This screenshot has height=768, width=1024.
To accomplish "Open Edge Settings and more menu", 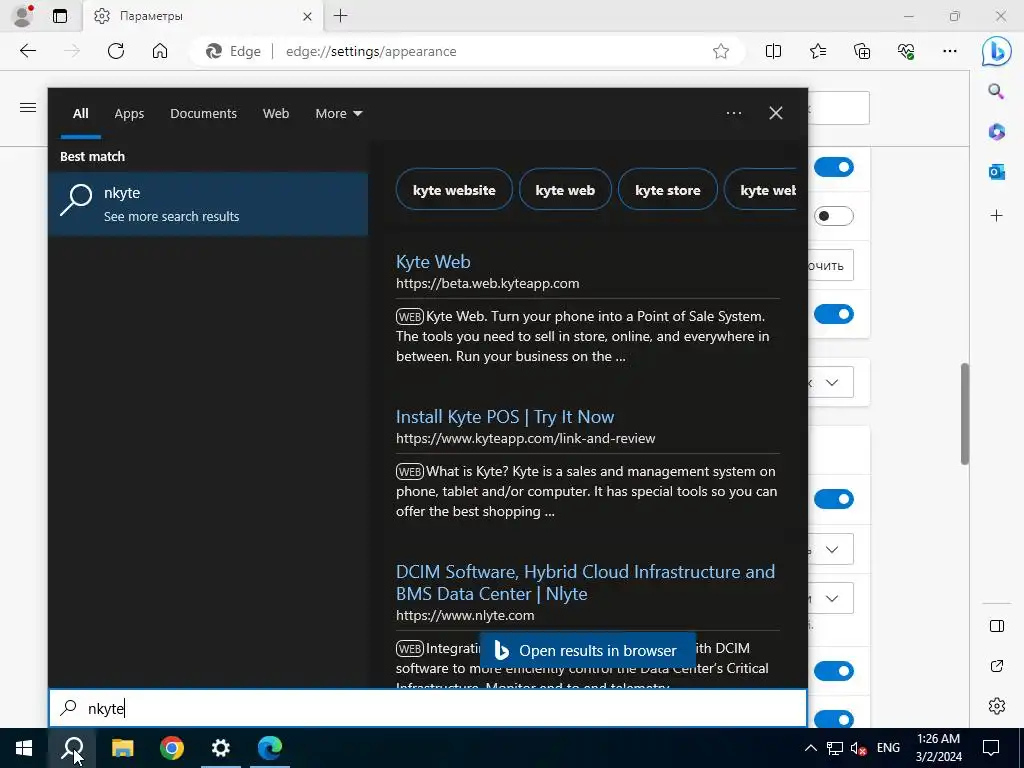I will (x=950, y=51).
